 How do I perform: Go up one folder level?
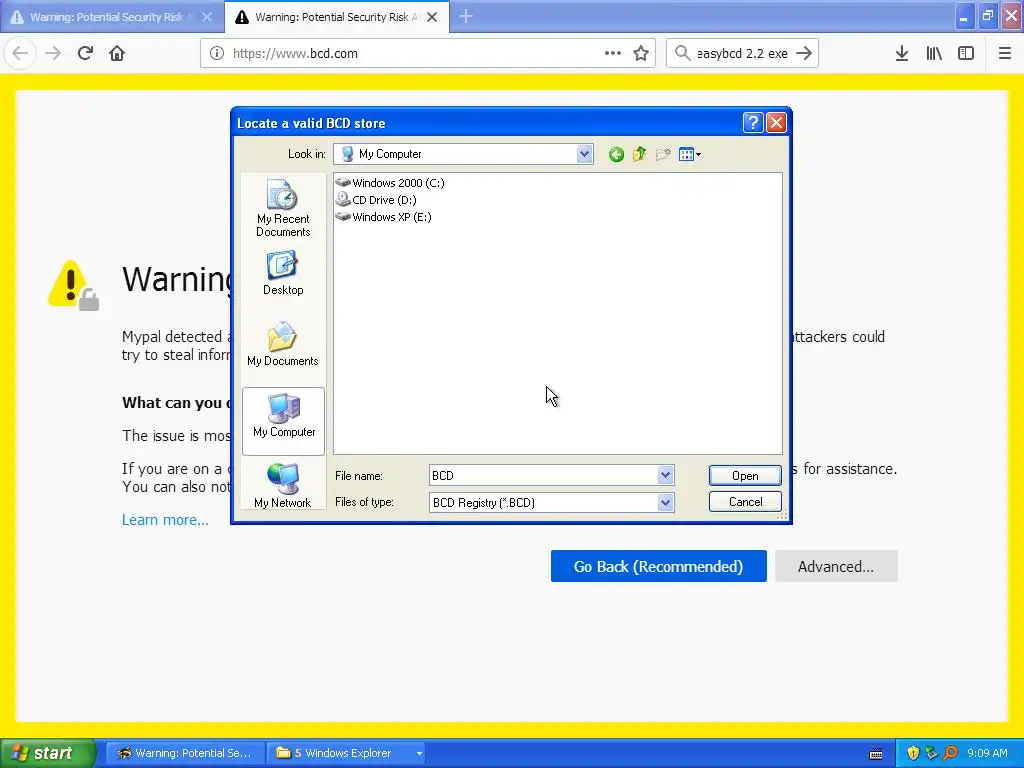(639, 155)
